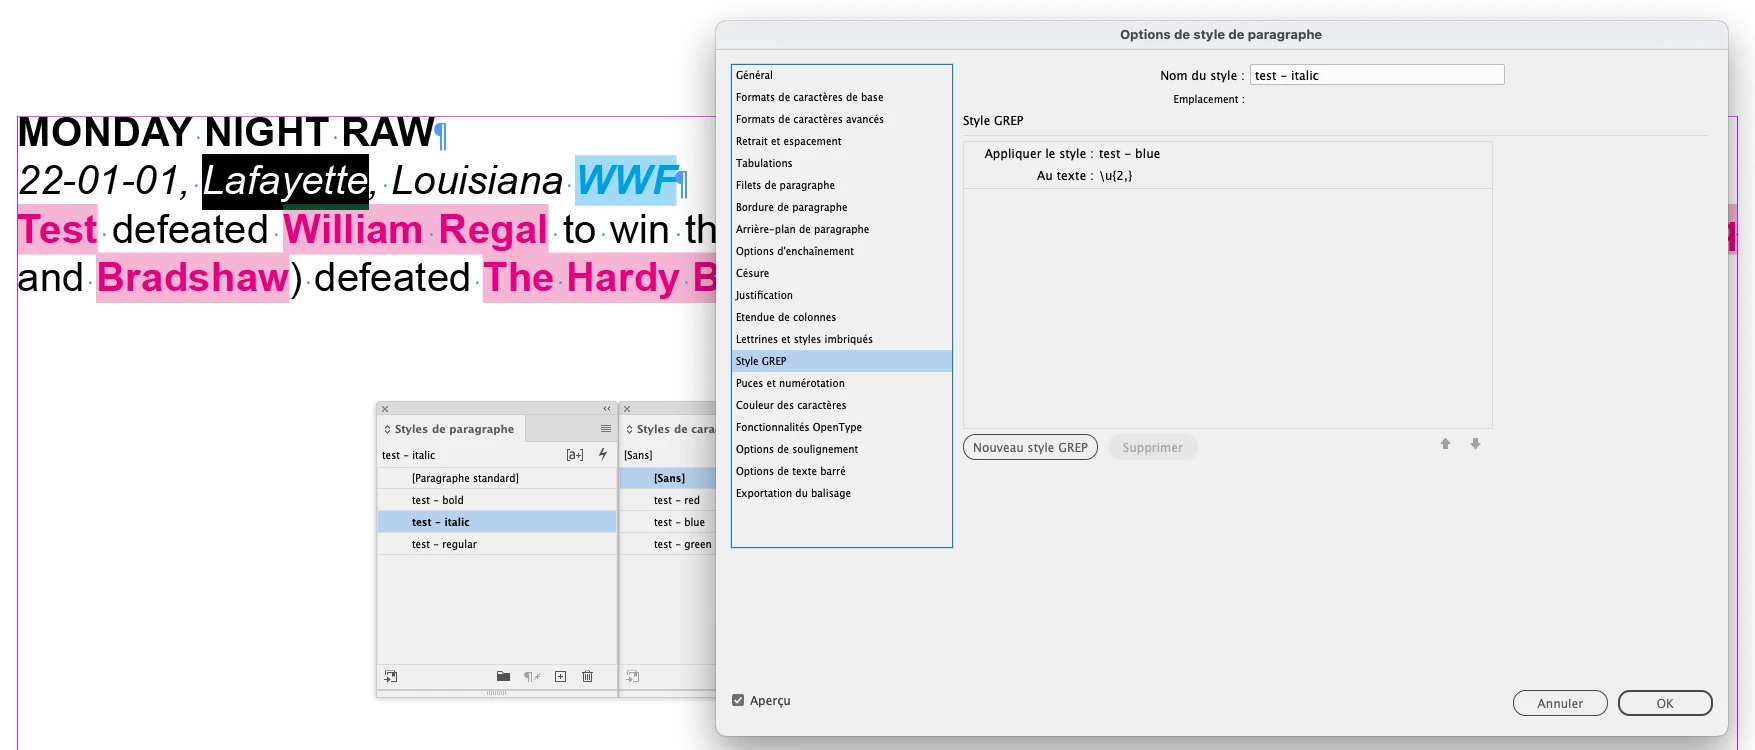The width and height of the screenshot is (1755, 750).
Task: Click the Nom du style field
Action: coord(1377,75)
